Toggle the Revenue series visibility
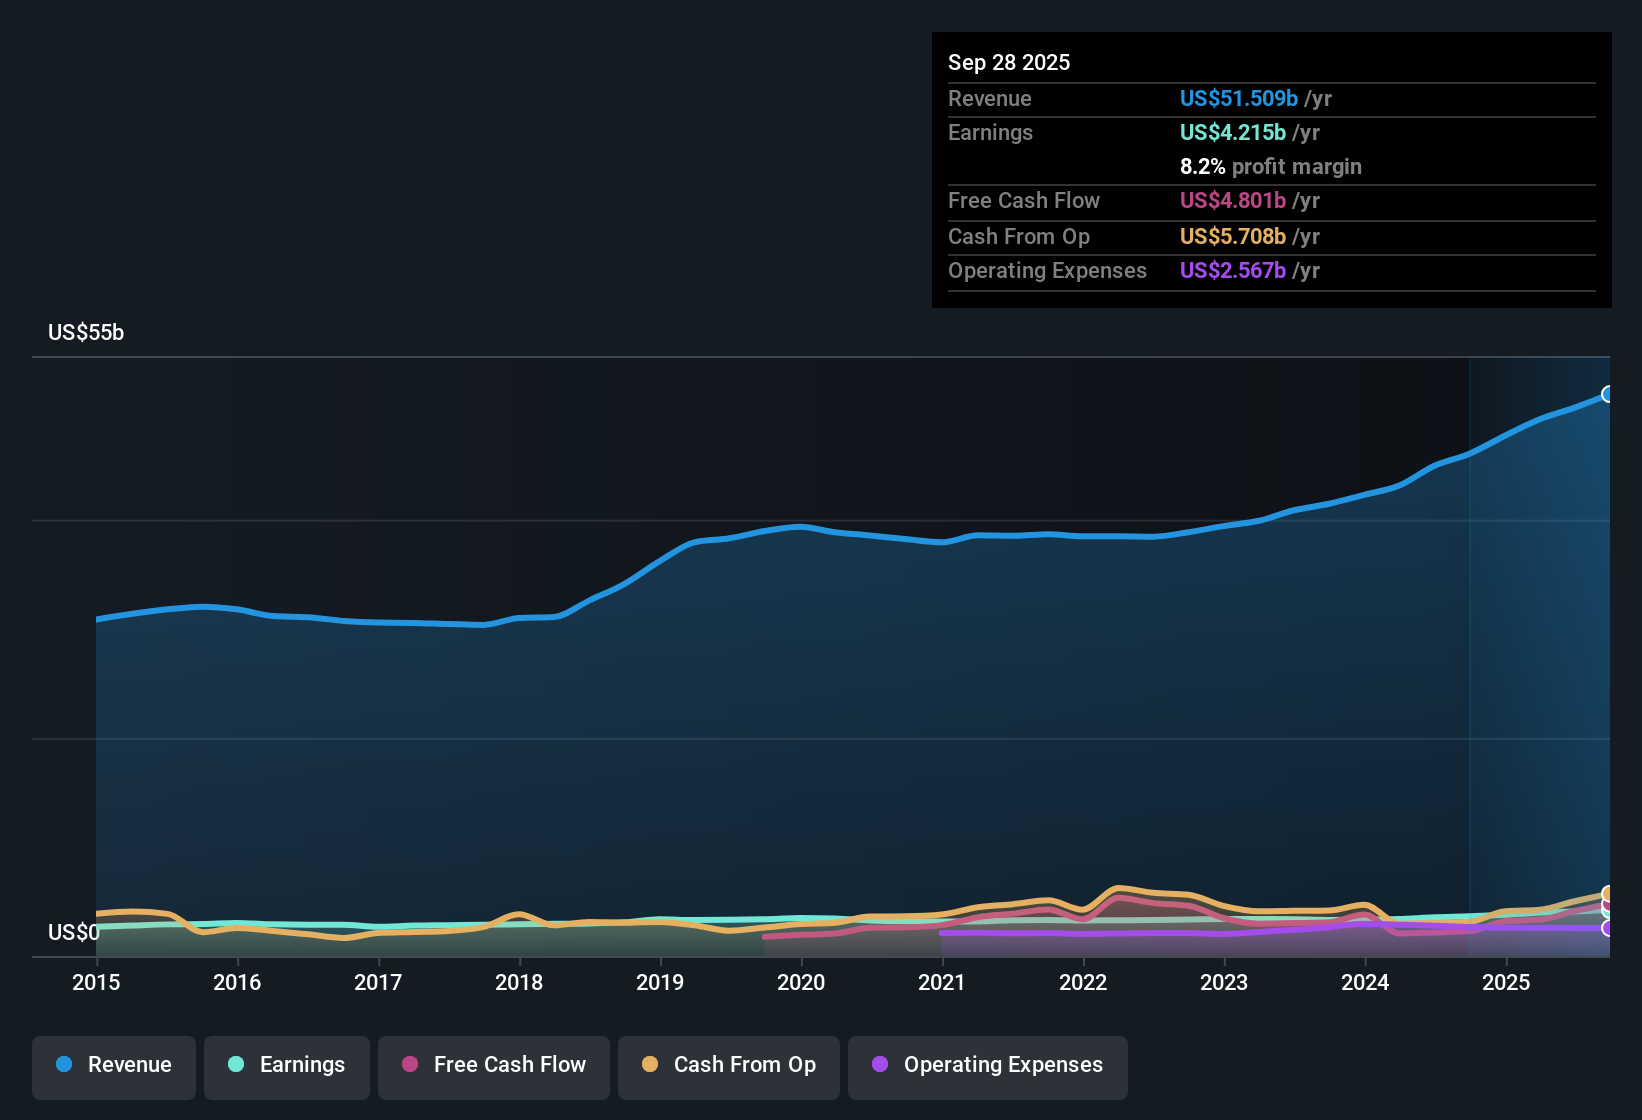 [x=113, y=1066]
